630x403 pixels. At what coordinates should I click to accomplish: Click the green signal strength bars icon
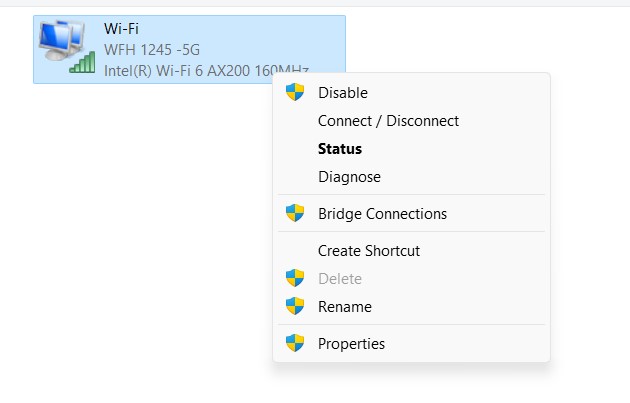click(x=82, y=62)
